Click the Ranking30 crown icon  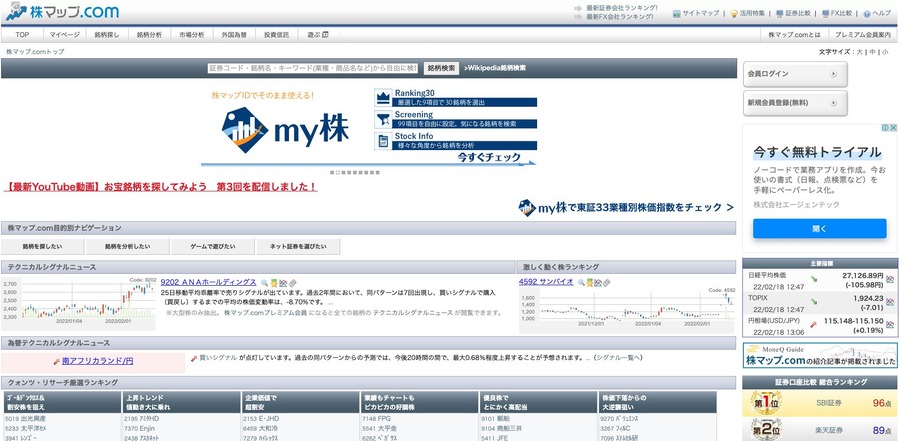(x=383, y=97)
